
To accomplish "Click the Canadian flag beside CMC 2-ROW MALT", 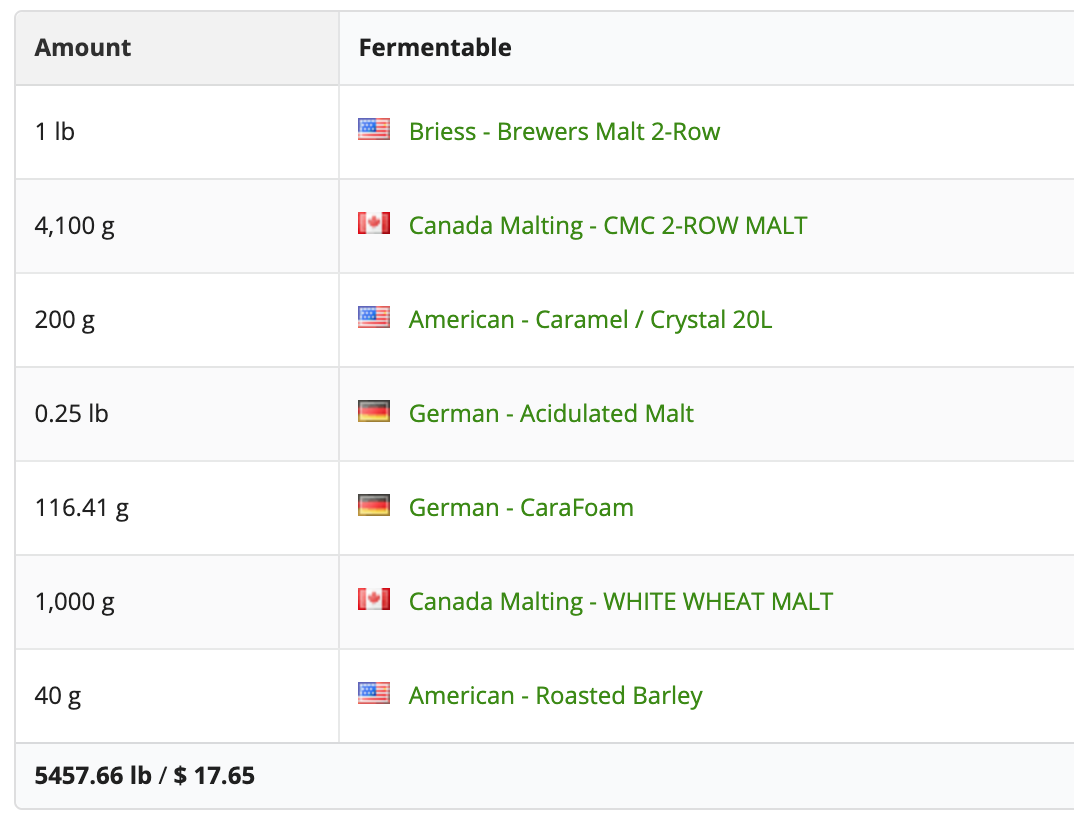I will (374, 224).
